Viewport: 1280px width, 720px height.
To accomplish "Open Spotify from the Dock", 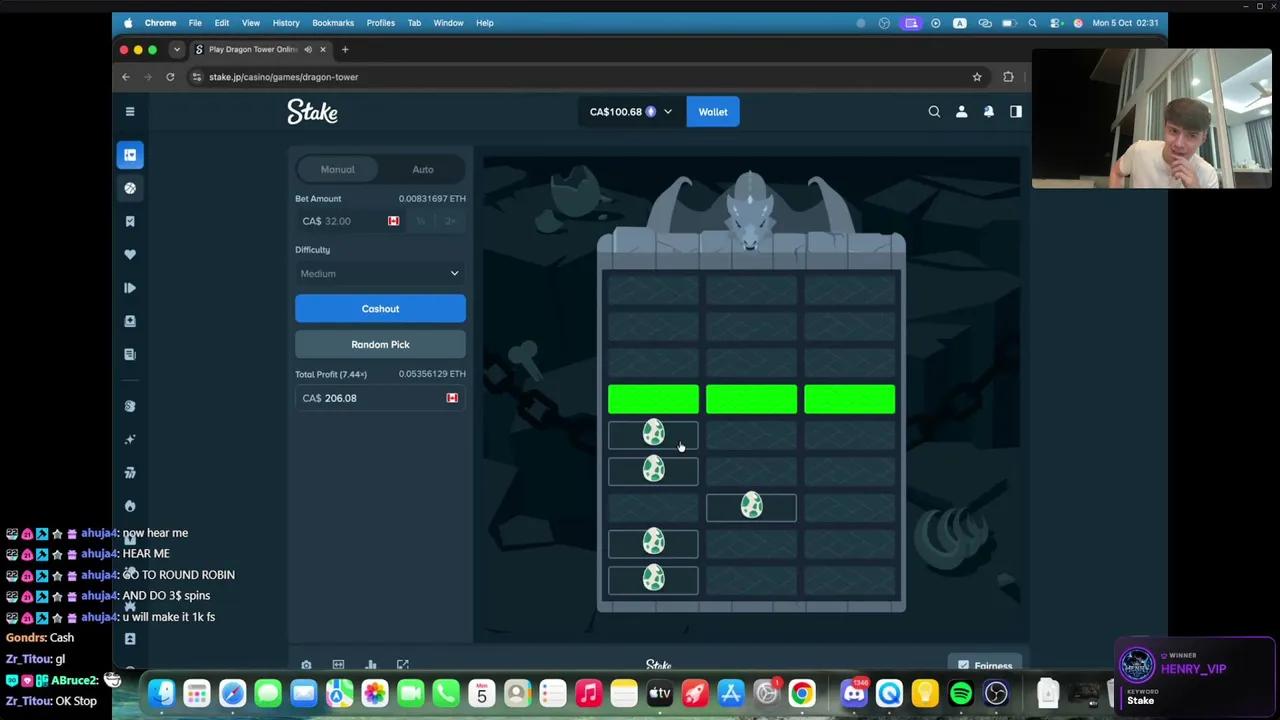I will pos(960,693).
